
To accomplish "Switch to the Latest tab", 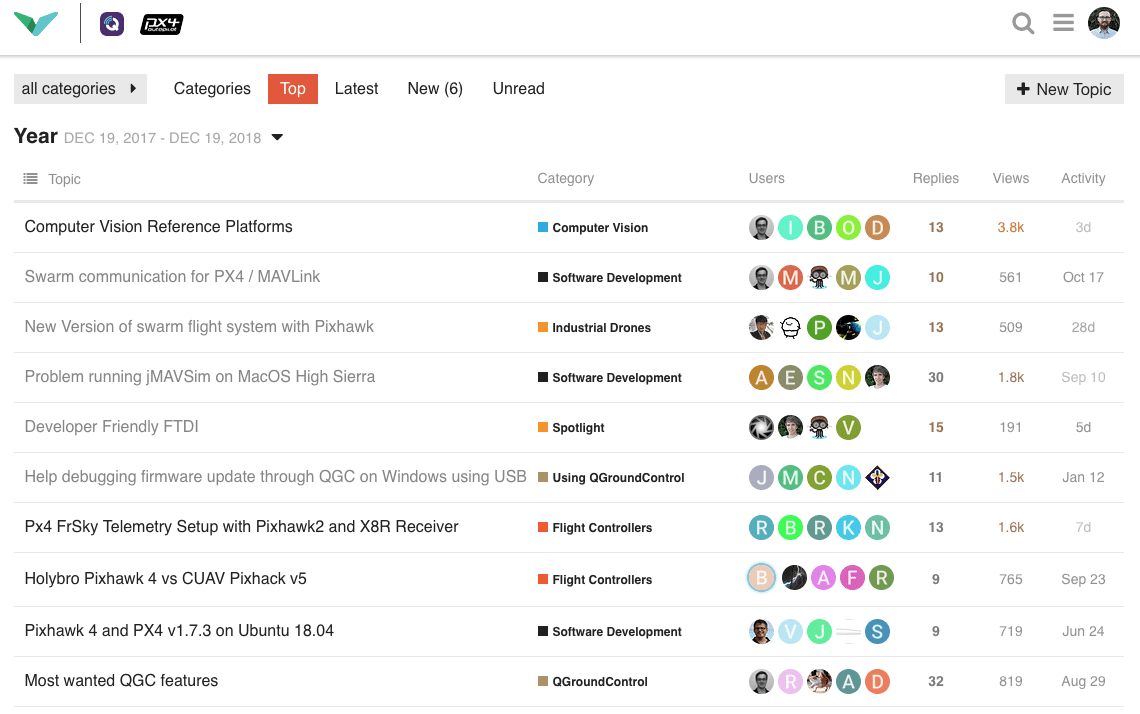I will [x=356, y=89].
